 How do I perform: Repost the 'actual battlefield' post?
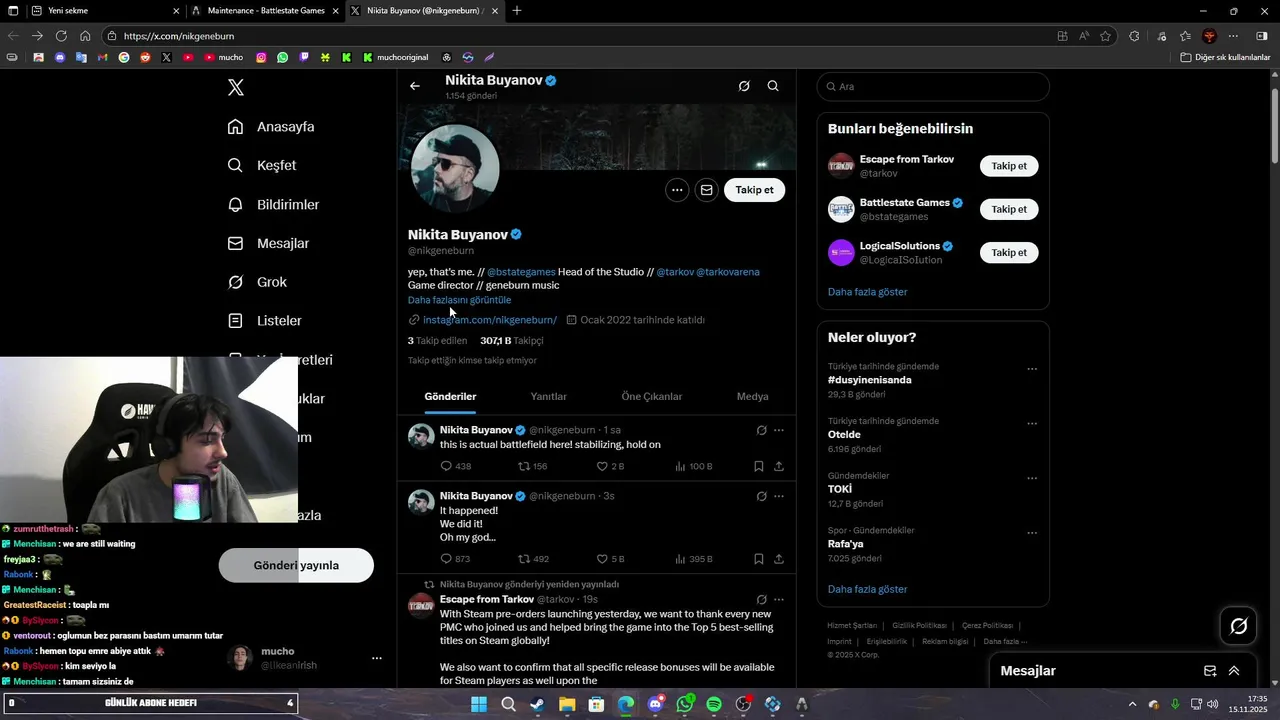(532, 467)
